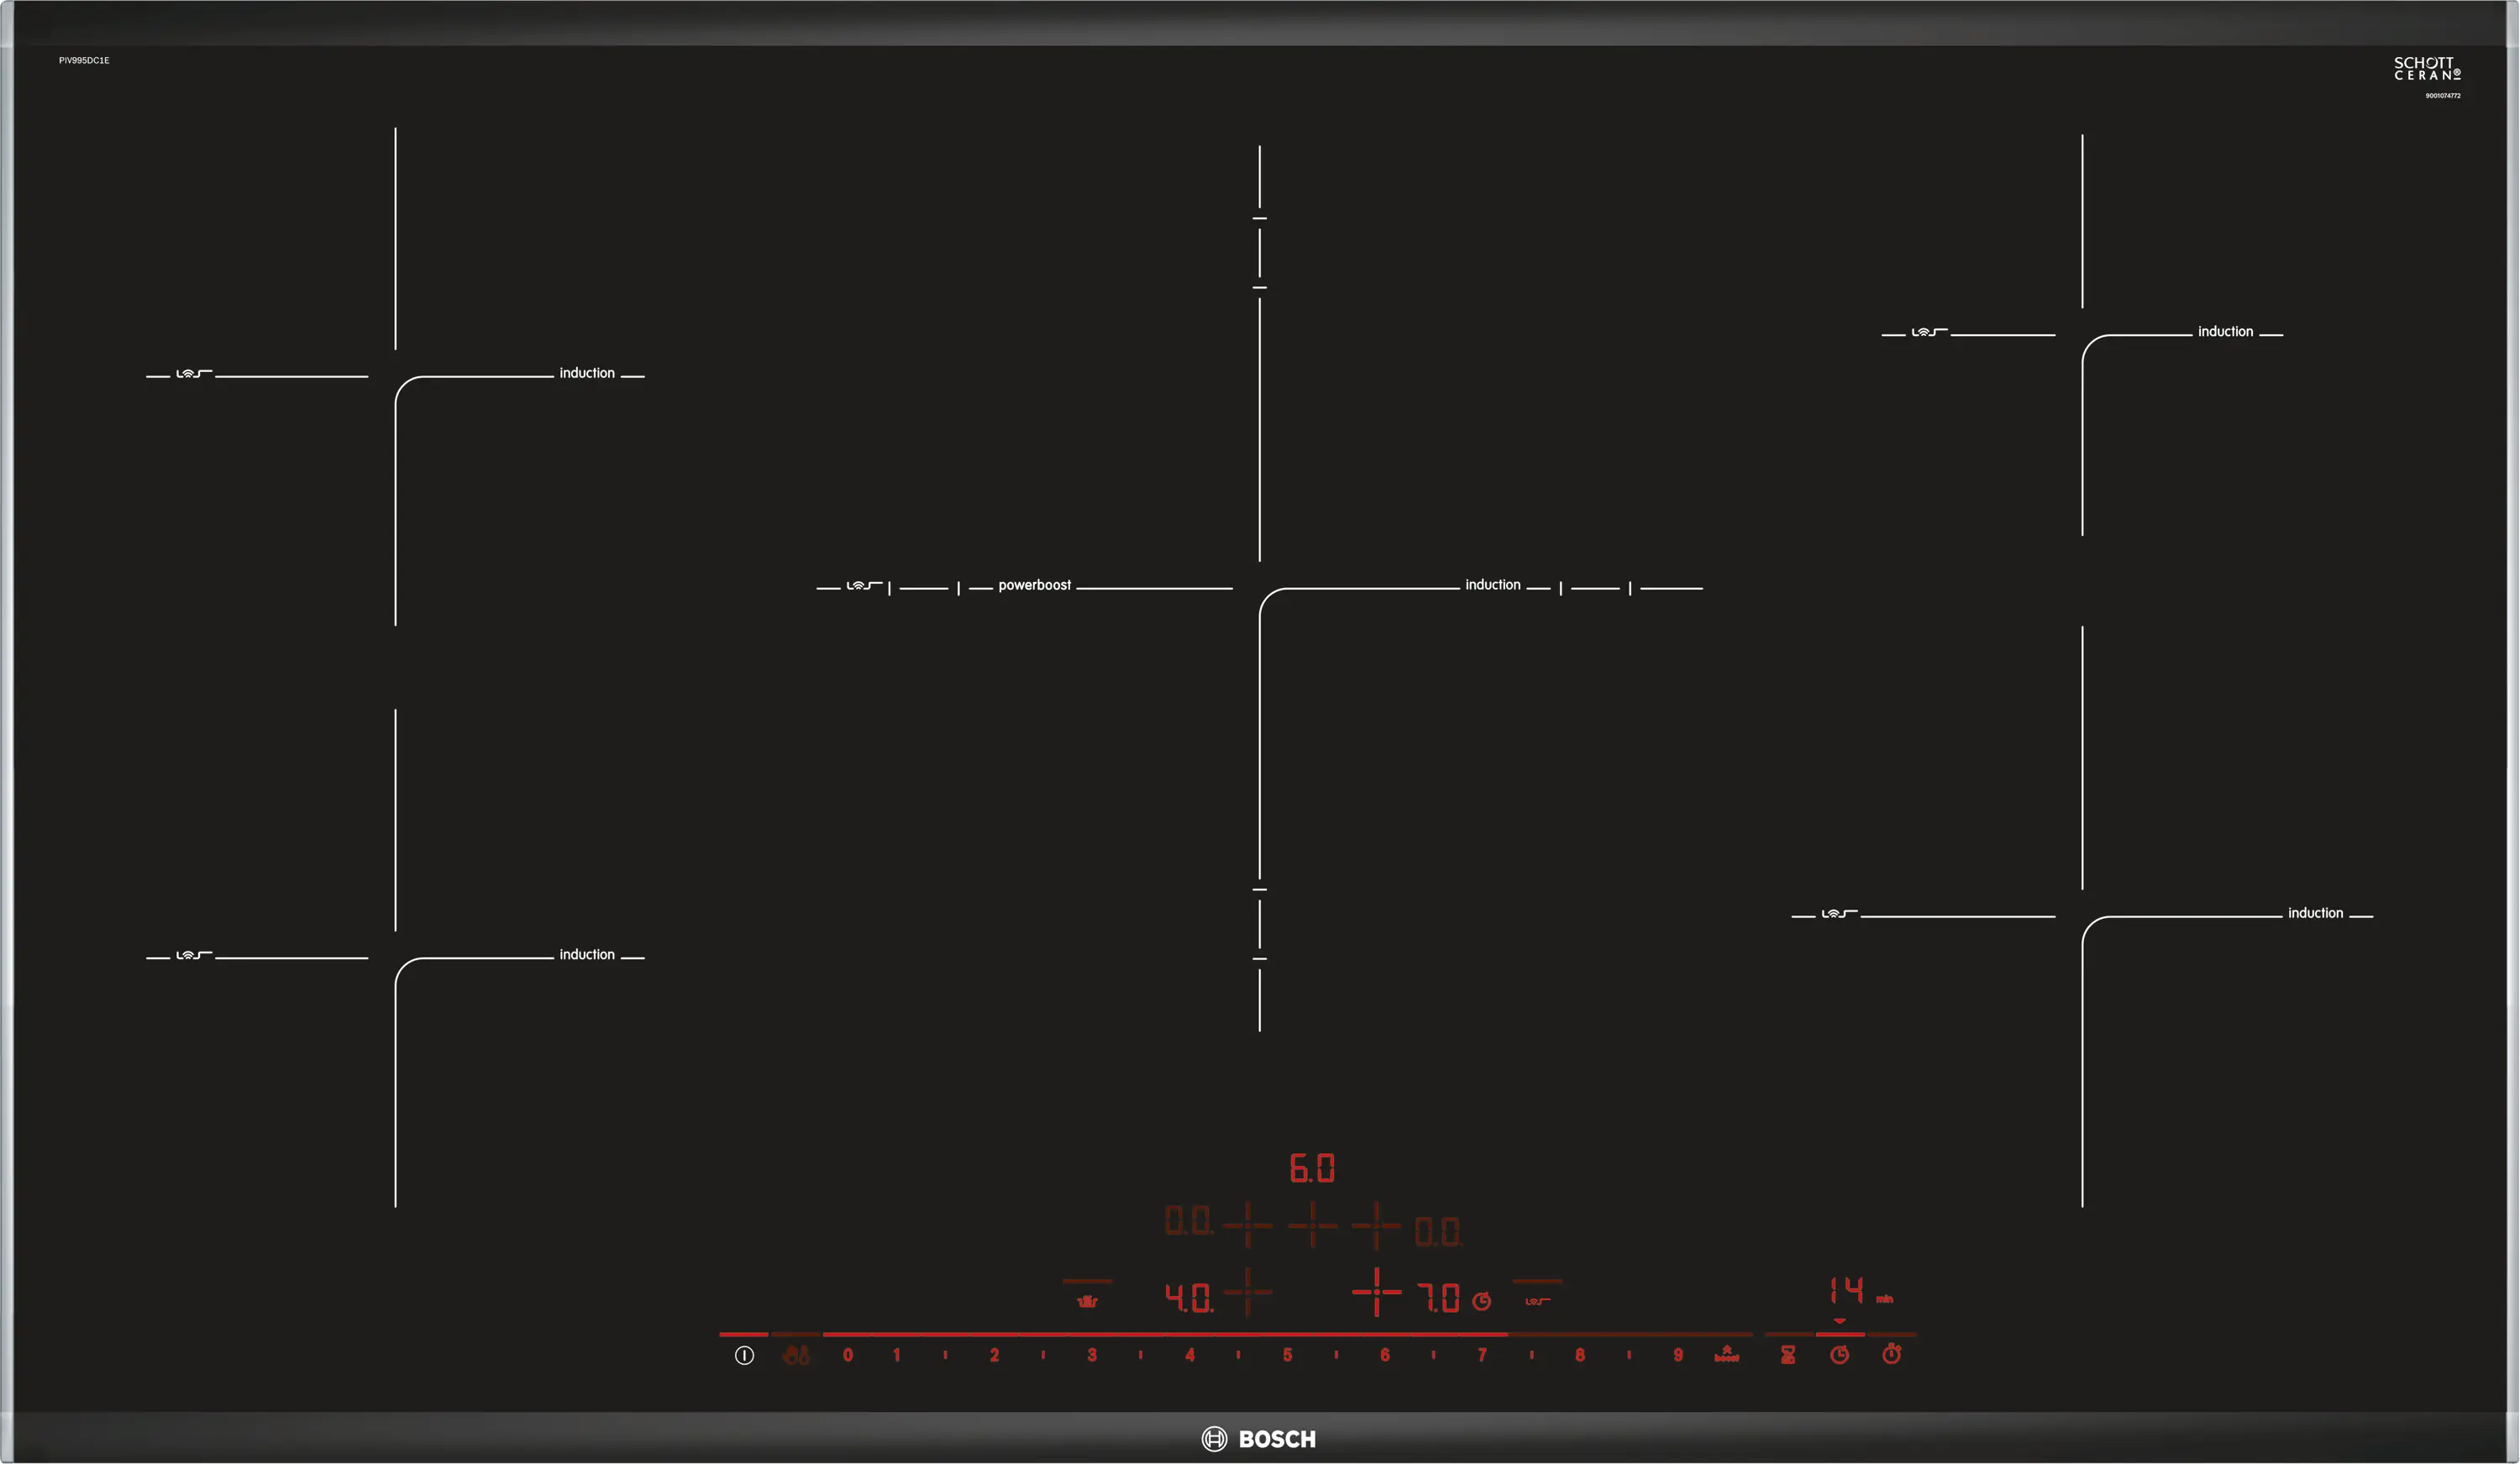Select the cooking time clock icon
Image resolution: width=2520 pixels, height=1464 pixels.
pos(1839,1355)
